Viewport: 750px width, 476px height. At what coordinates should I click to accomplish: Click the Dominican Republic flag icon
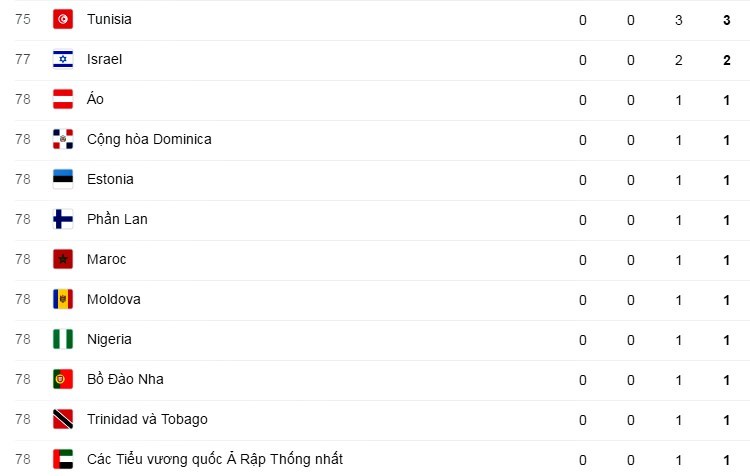[63, 139]
